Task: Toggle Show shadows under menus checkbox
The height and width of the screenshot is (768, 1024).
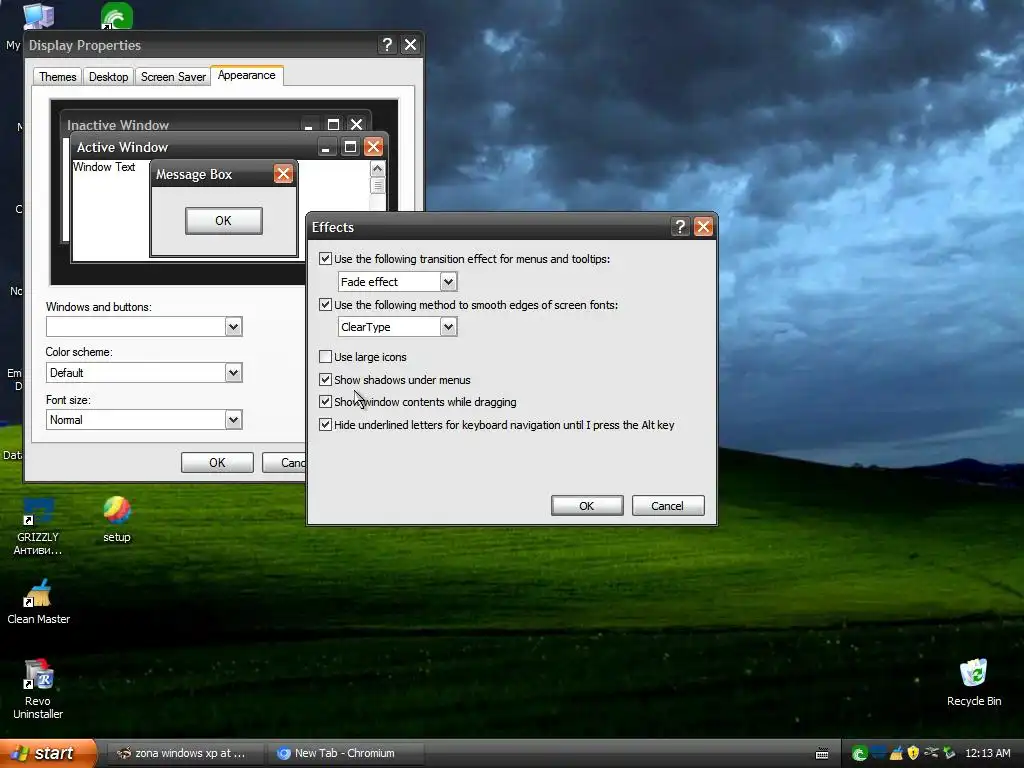Action: click(x=325, y=379)
